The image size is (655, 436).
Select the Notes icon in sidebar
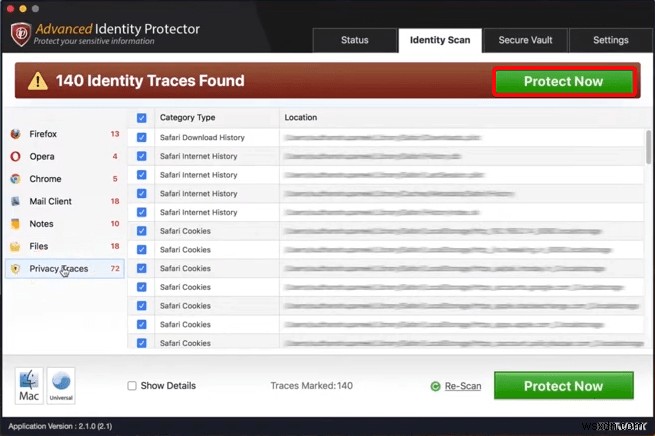[x=16, y=224]
